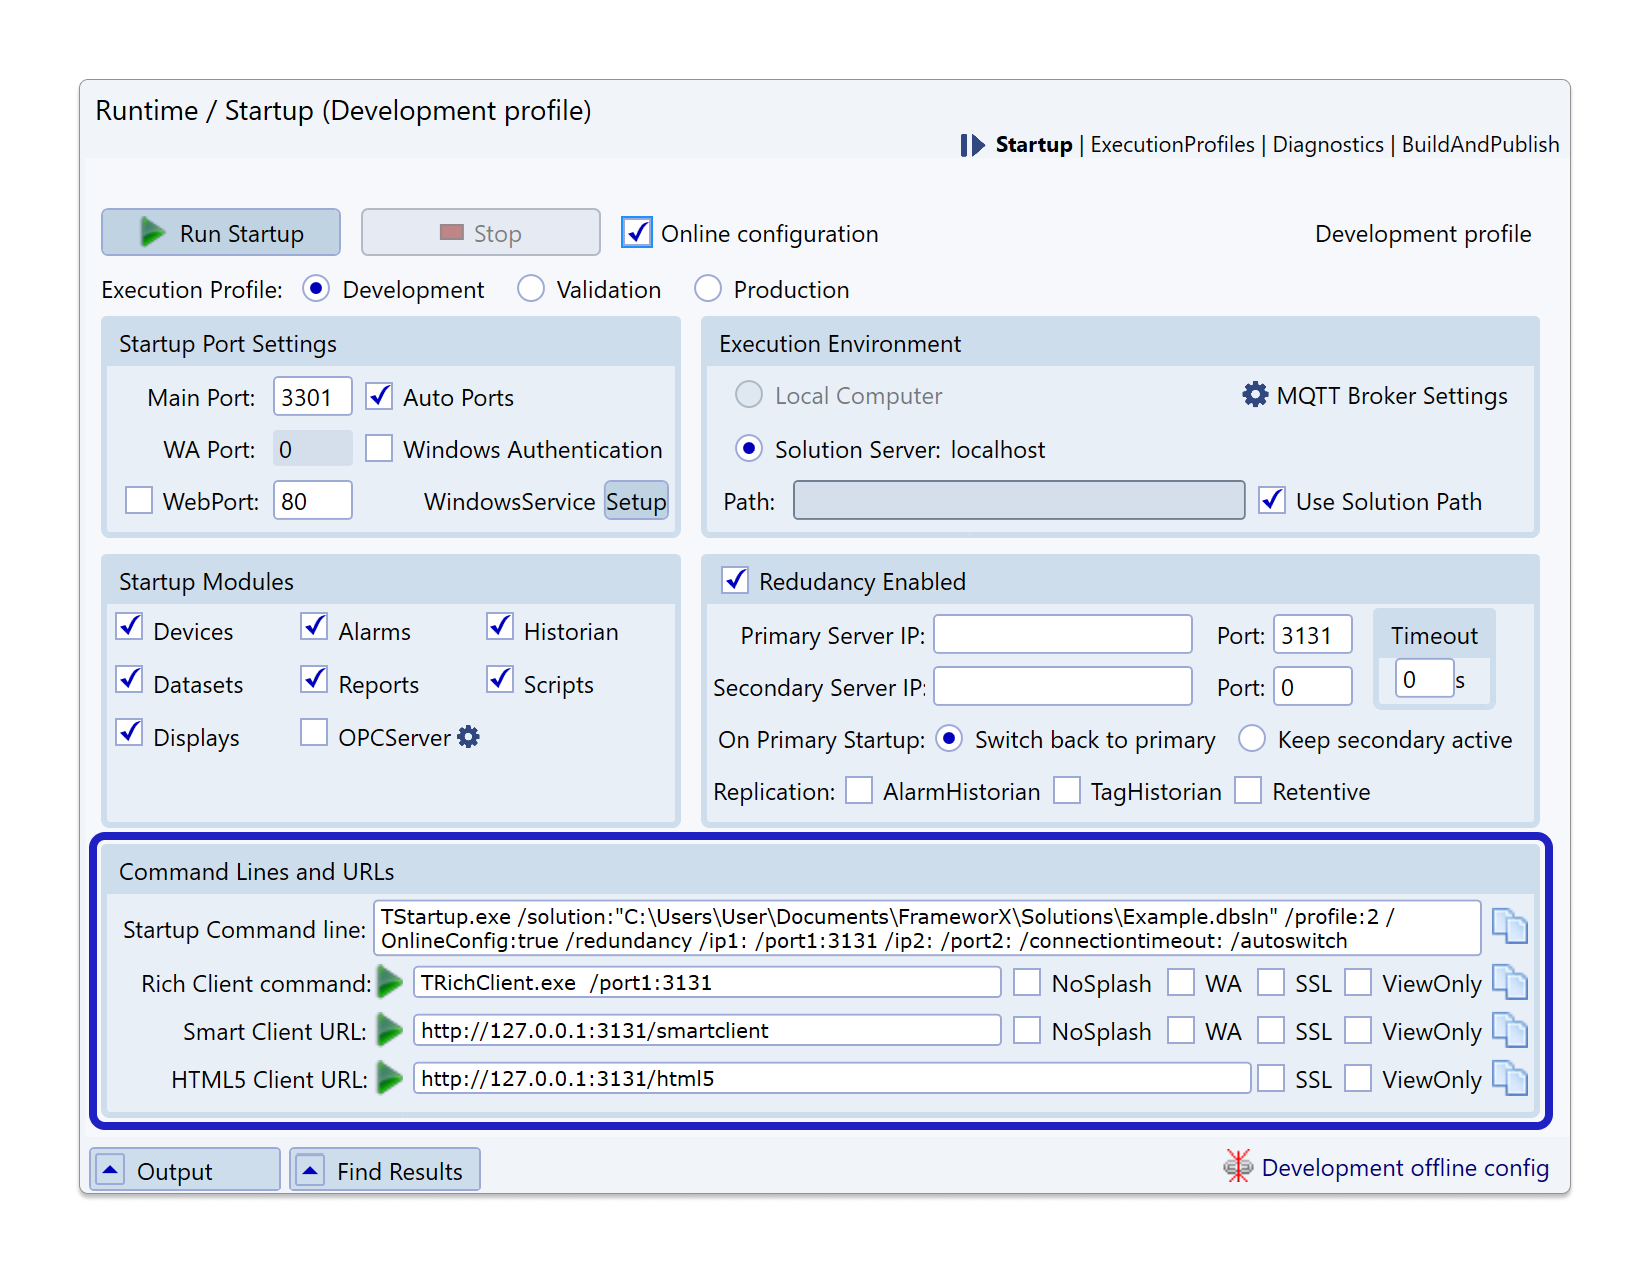The image size is (1650, 1273).
Task: Launch Rich Client with green play arrow
Action: click(390, 983)
